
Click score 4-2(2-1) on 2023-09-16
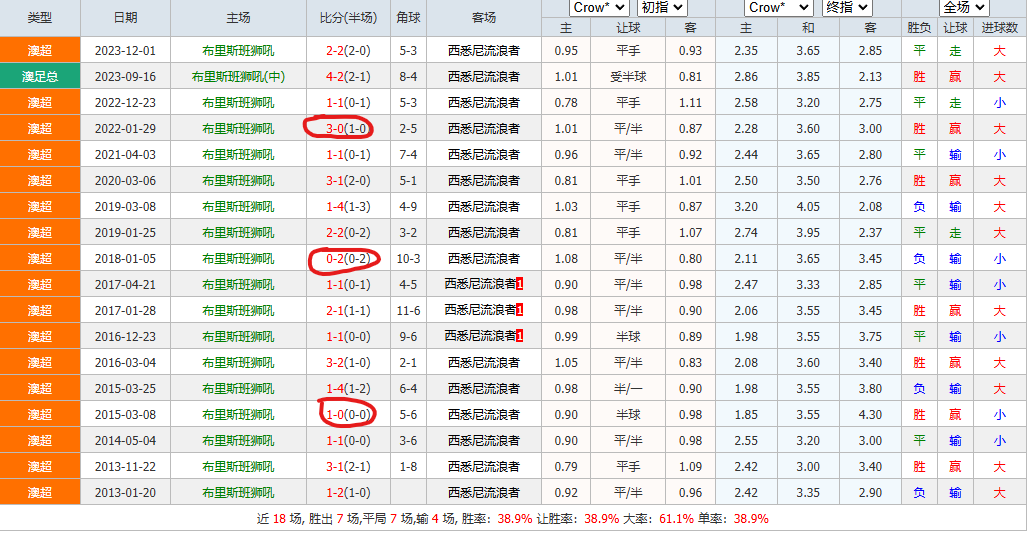(348, 77)
